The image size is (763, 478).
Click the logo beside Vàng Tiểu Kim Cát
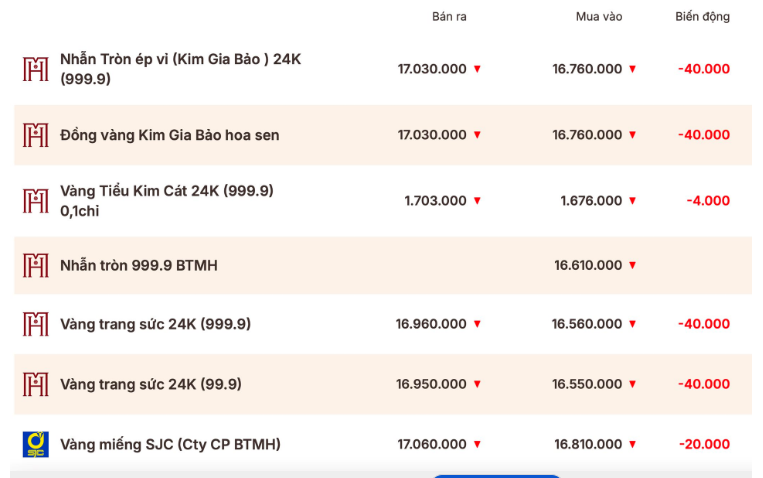point(36,200)
